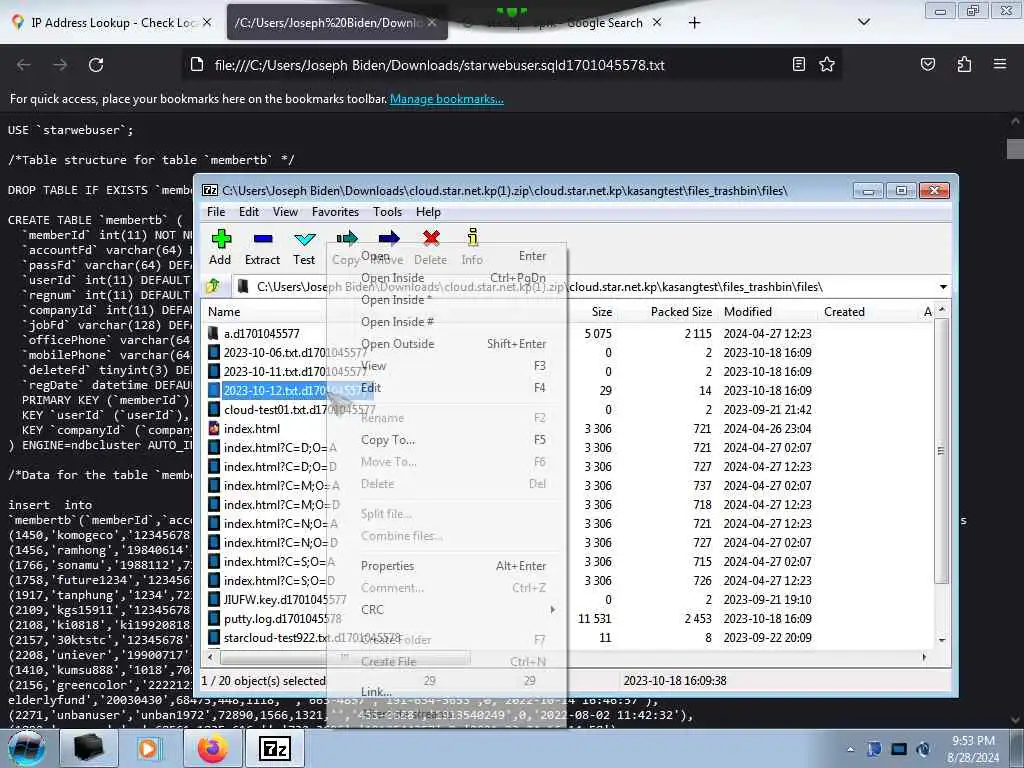
Task: Select the JIUFW.key.d1701045577 file
Action: tap(285, 600)
